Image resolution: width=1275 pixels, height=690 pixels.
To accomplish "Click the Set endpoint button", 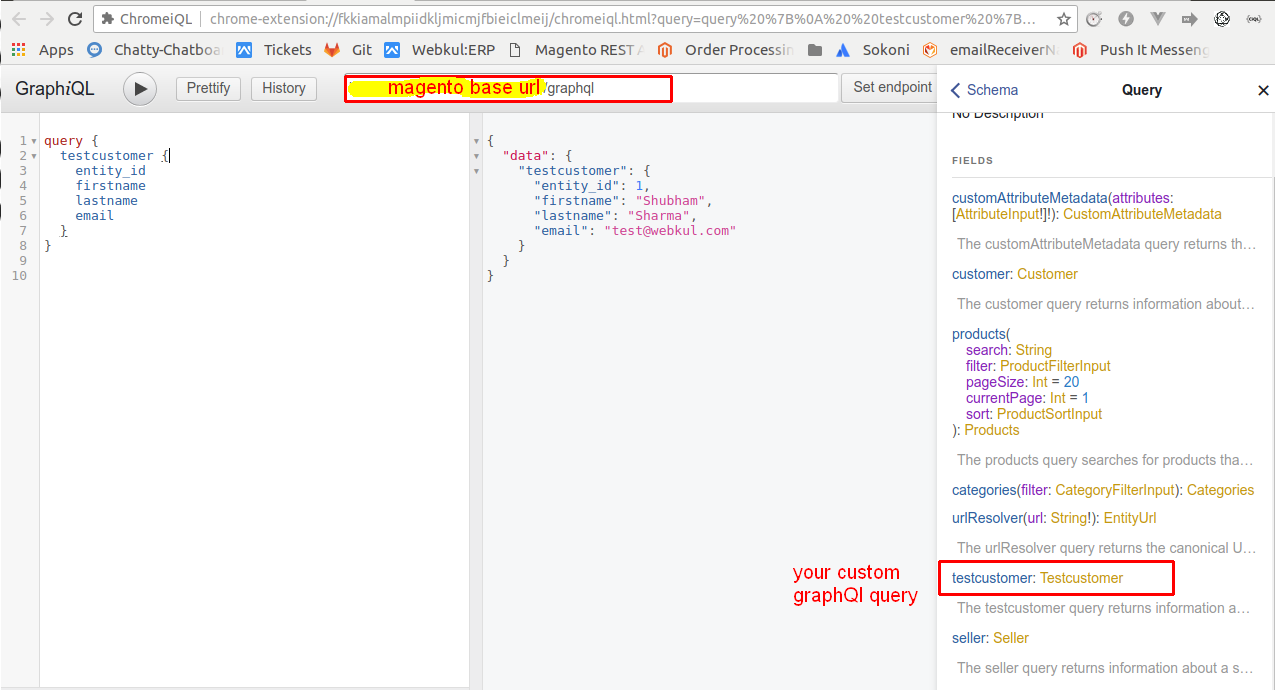I will [x=892, y=87].
